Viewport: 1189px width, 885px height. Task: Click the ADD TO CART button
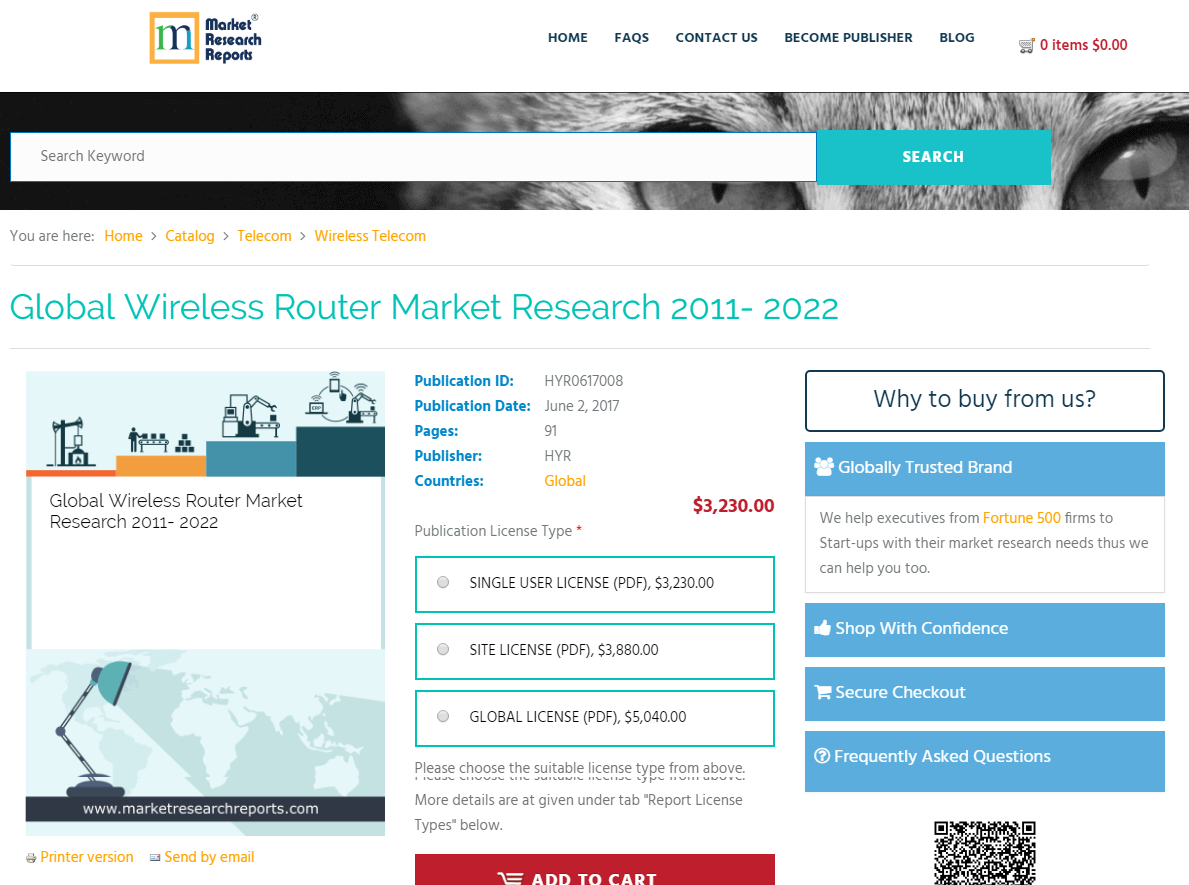click(594, 871)
